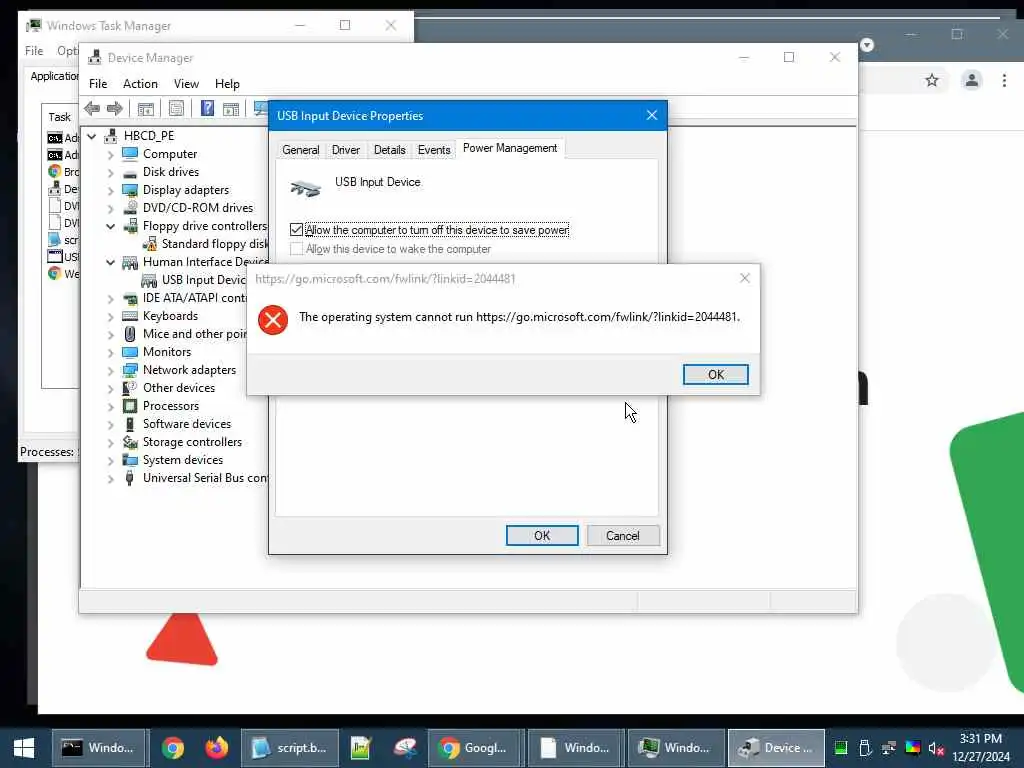The height and width of the screenshot is (768, 1024).
Task: Open the Device Manager File menu
Action: click(x=98, y=84)
